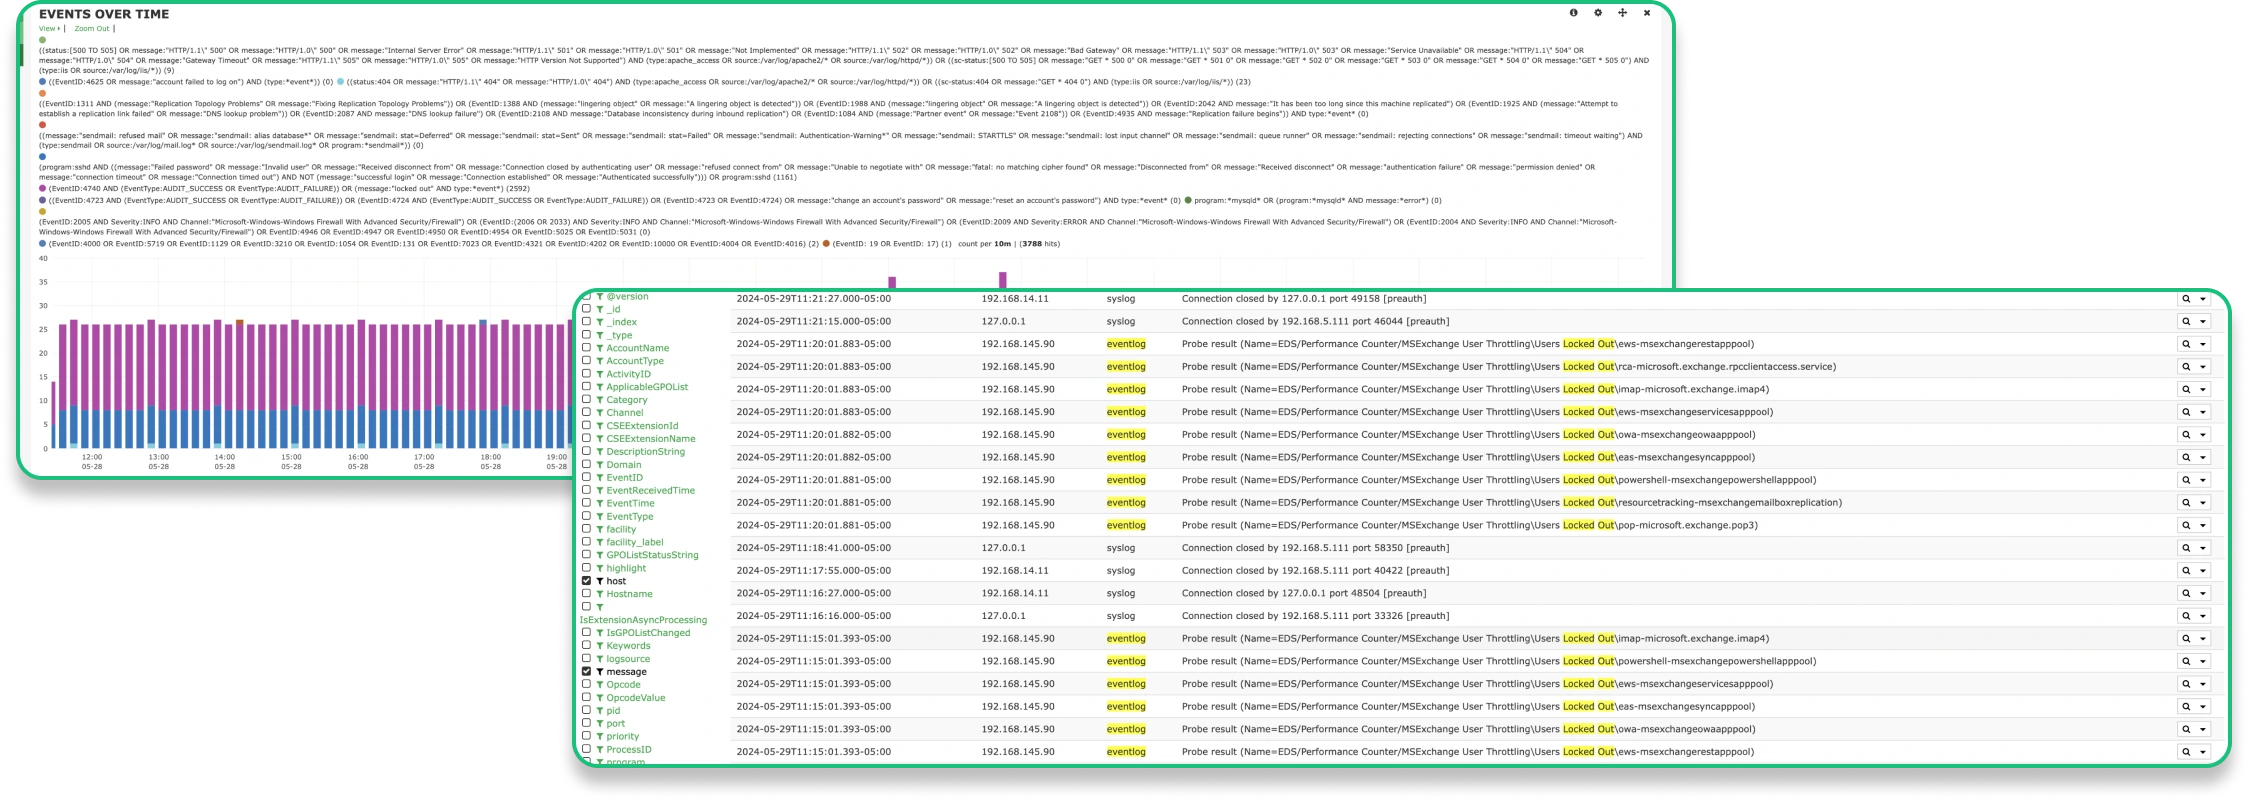Click magnifier icon on port 58350 row
This screenshot has width=2248, height=800.
point(2186,548)
